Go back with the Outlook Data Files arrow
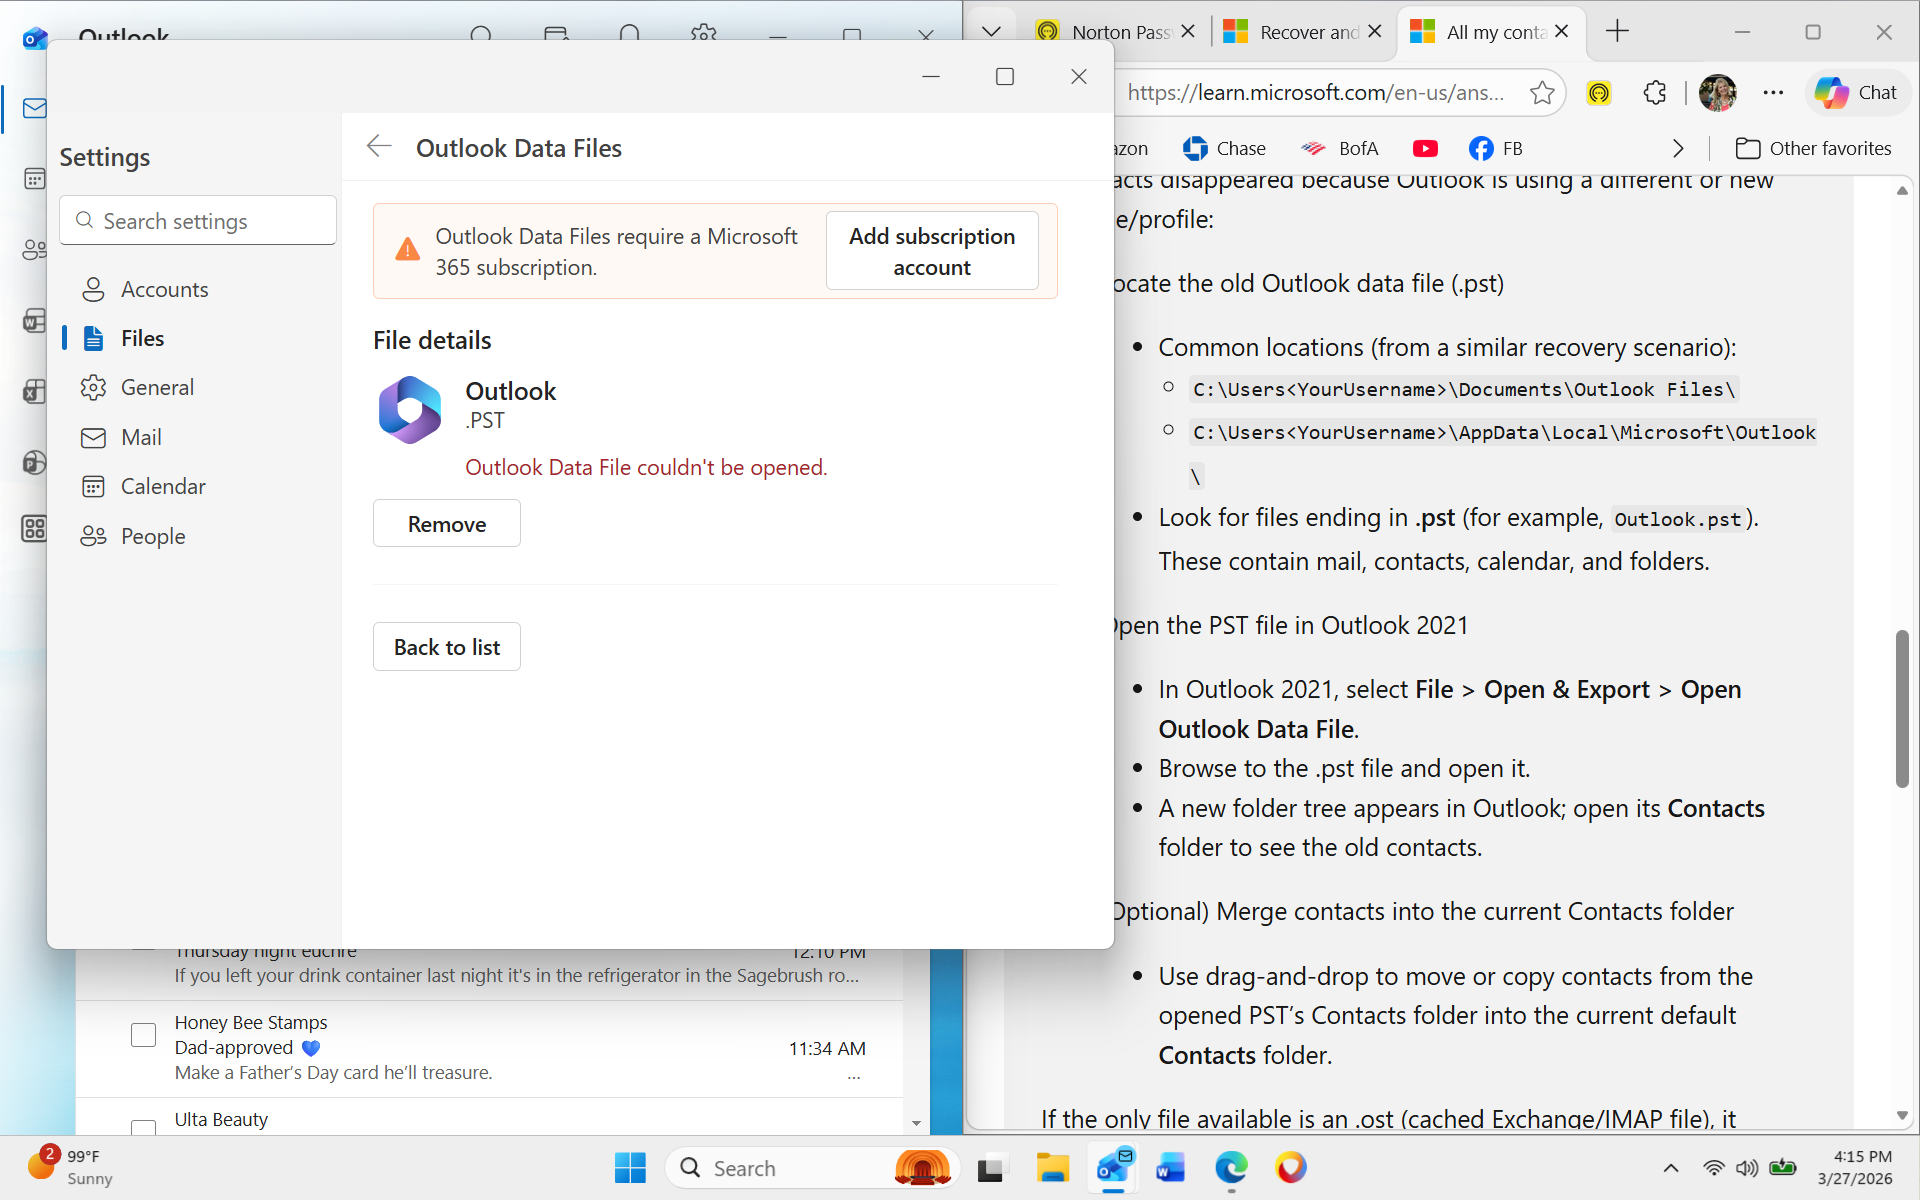The width and height of the screenshot is (1920, 1200). tap(379, 147)
